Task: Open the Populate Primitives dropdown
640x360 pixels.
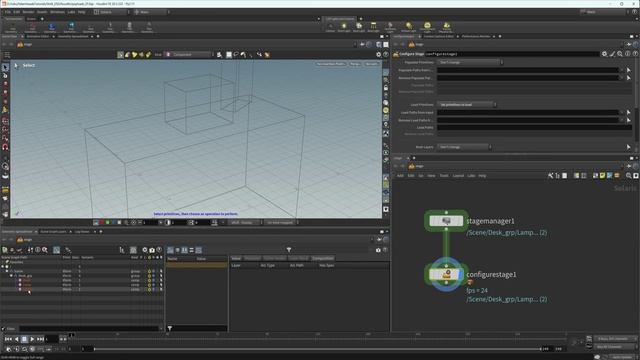Action: pos(470,62)
